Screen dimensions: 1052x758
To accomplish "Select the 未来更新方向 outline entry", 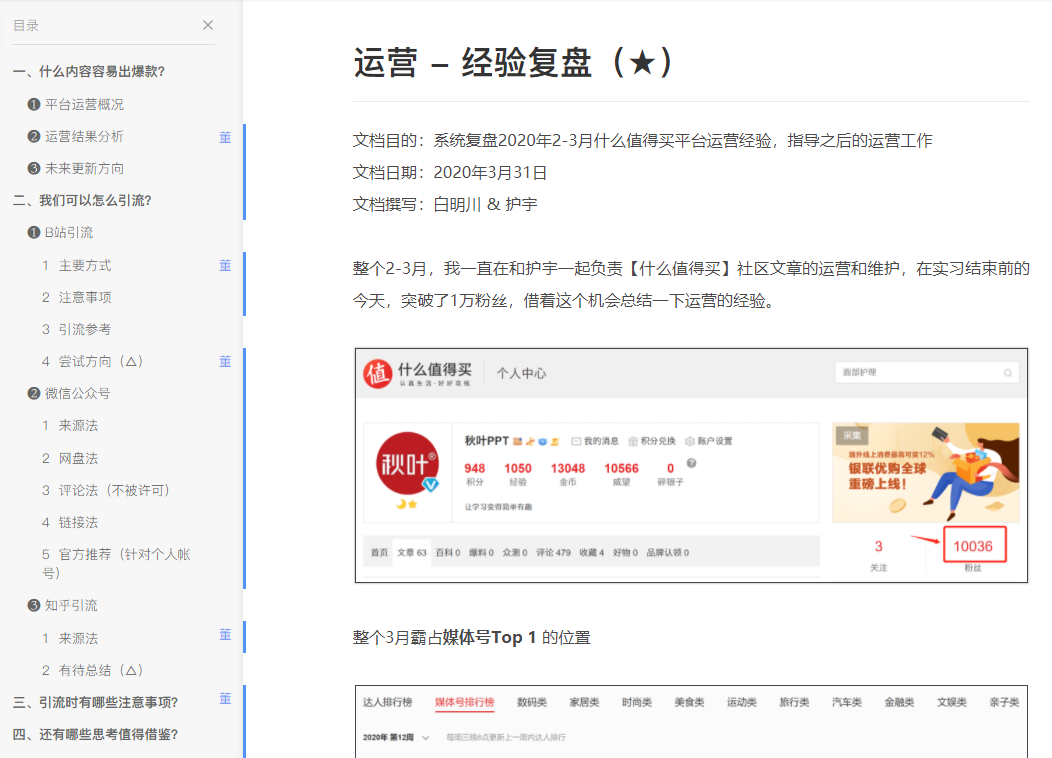I will (76, 168).
